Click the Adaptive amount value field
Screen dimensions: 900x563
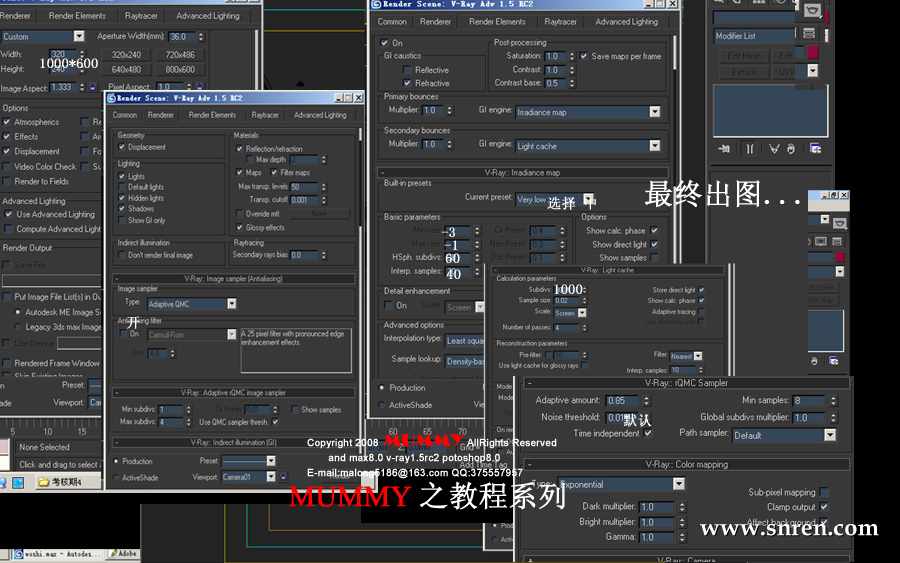pyautogui.click(x=623, y=400)
